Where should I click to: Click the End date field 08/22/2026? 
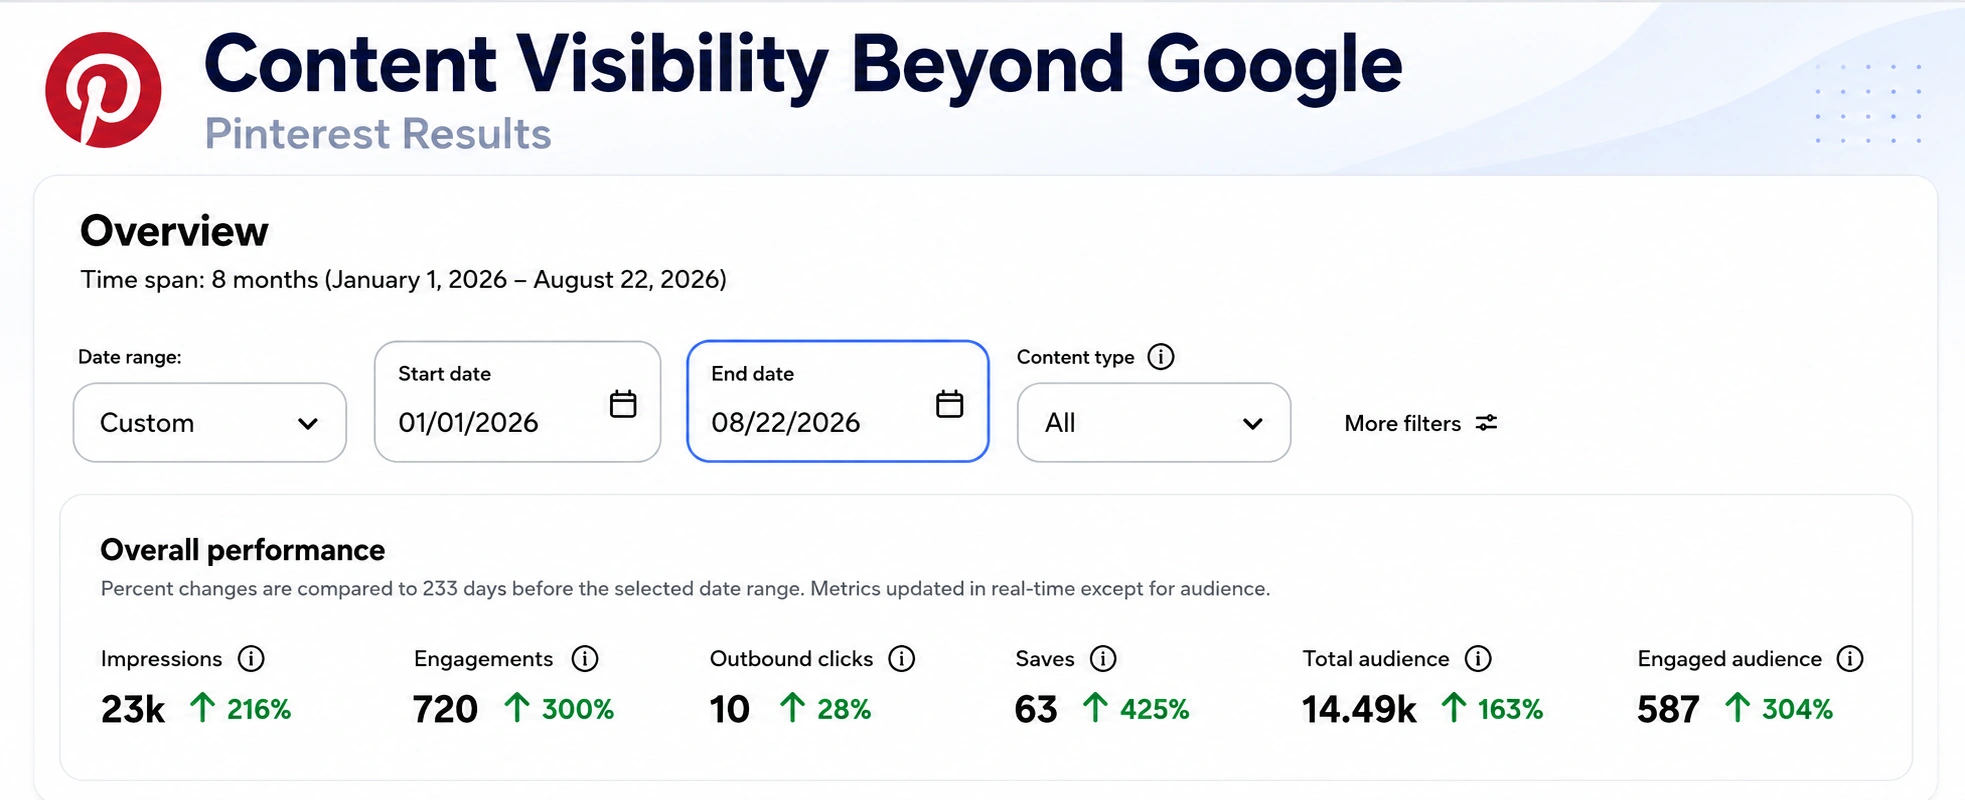coord(838,402)
